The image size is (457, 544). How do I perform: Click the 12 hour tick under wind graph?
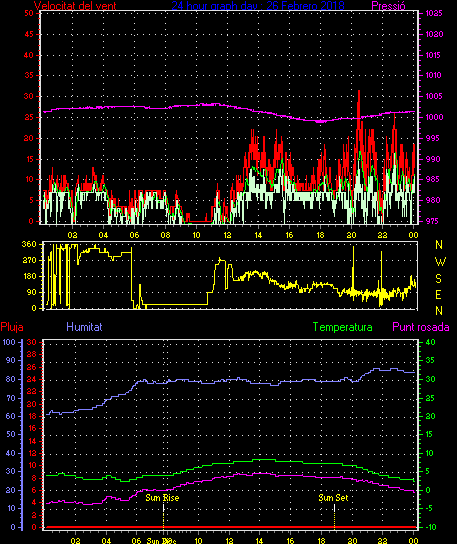227,235
